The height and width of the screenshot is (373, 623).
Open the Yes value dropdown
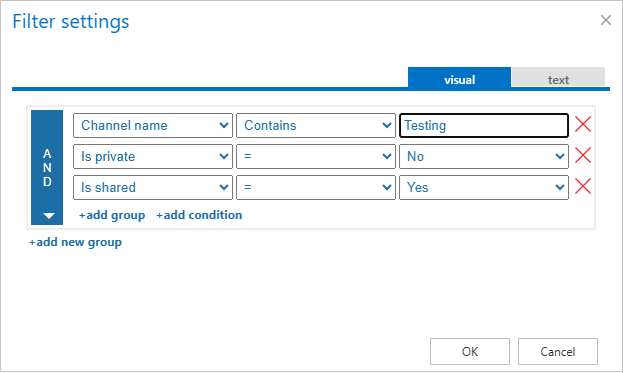pyautogui.click(x=484, y=187)
